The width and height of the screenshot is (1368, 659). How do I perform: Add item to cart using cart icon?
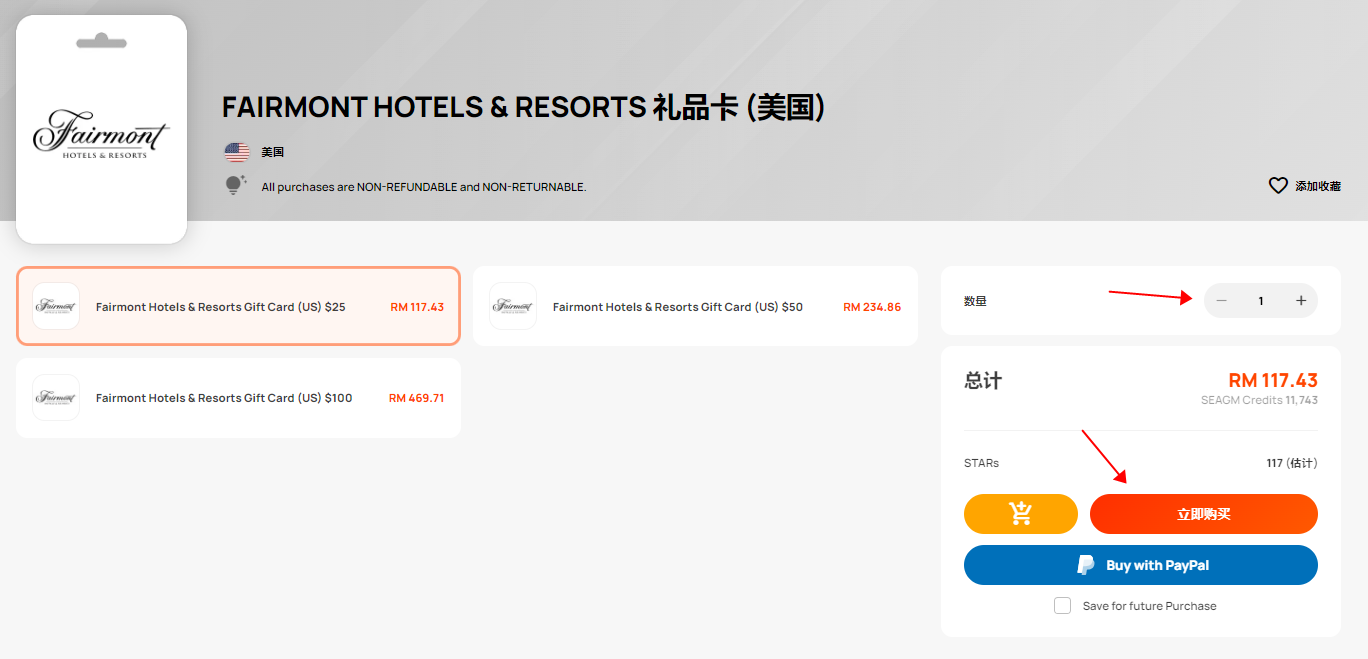click(x=1021, y=514)
